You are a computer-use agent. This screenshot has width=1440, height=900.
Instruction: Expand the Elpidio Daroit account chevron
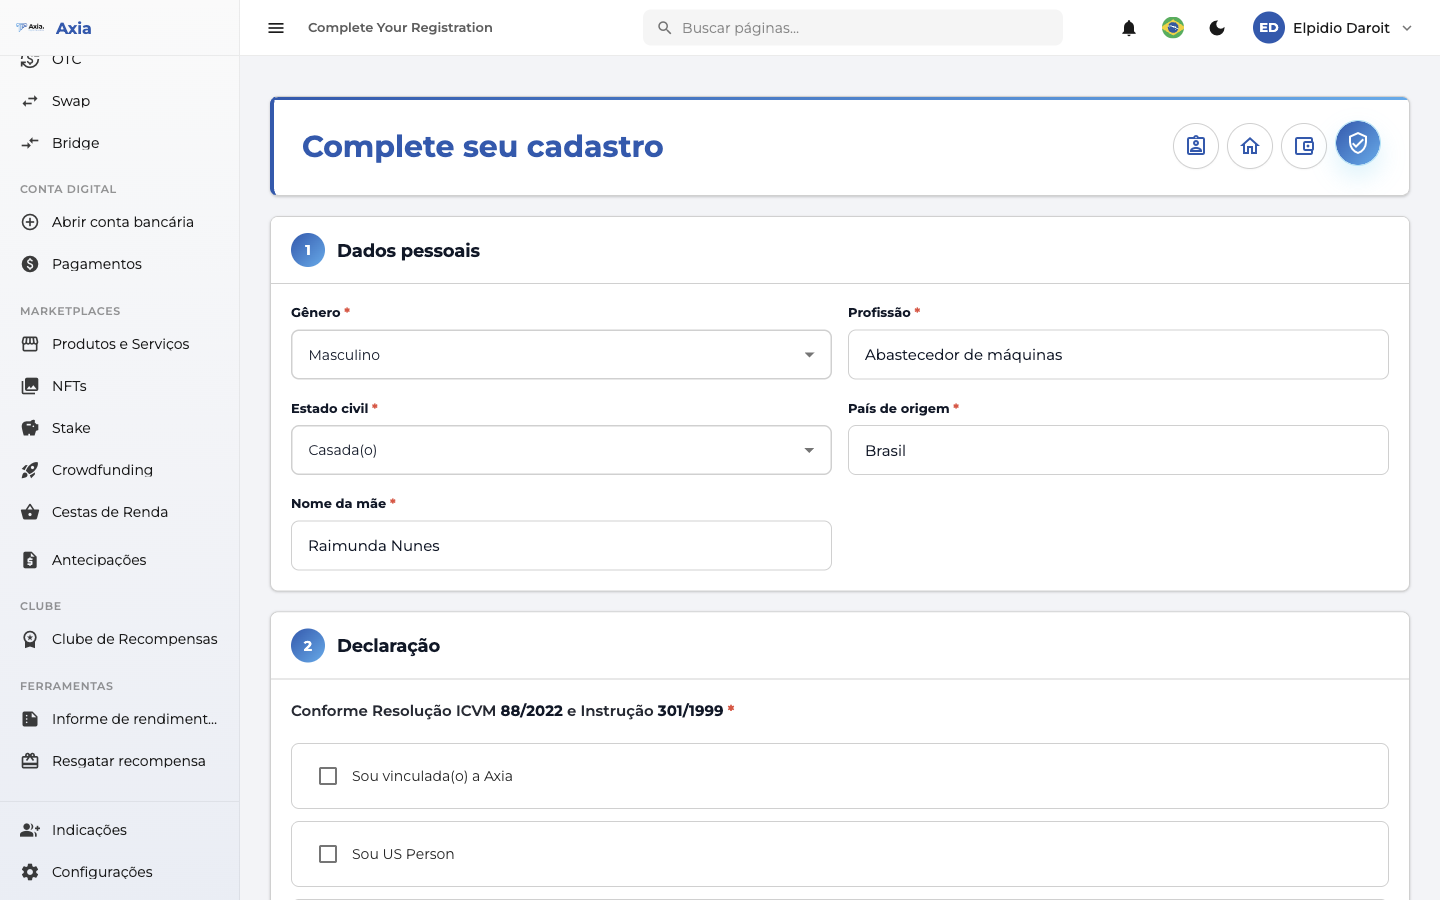(1407, 28)
